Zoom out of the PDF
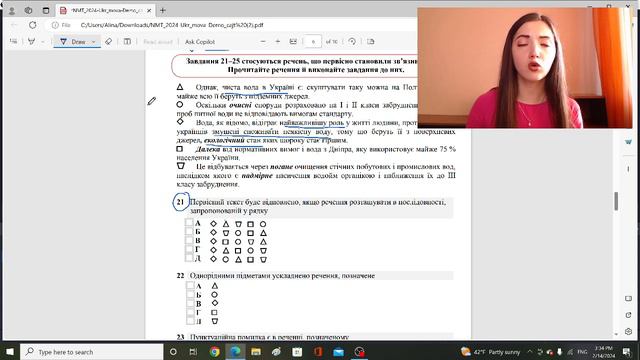640x360 pixels. point(263,42)
